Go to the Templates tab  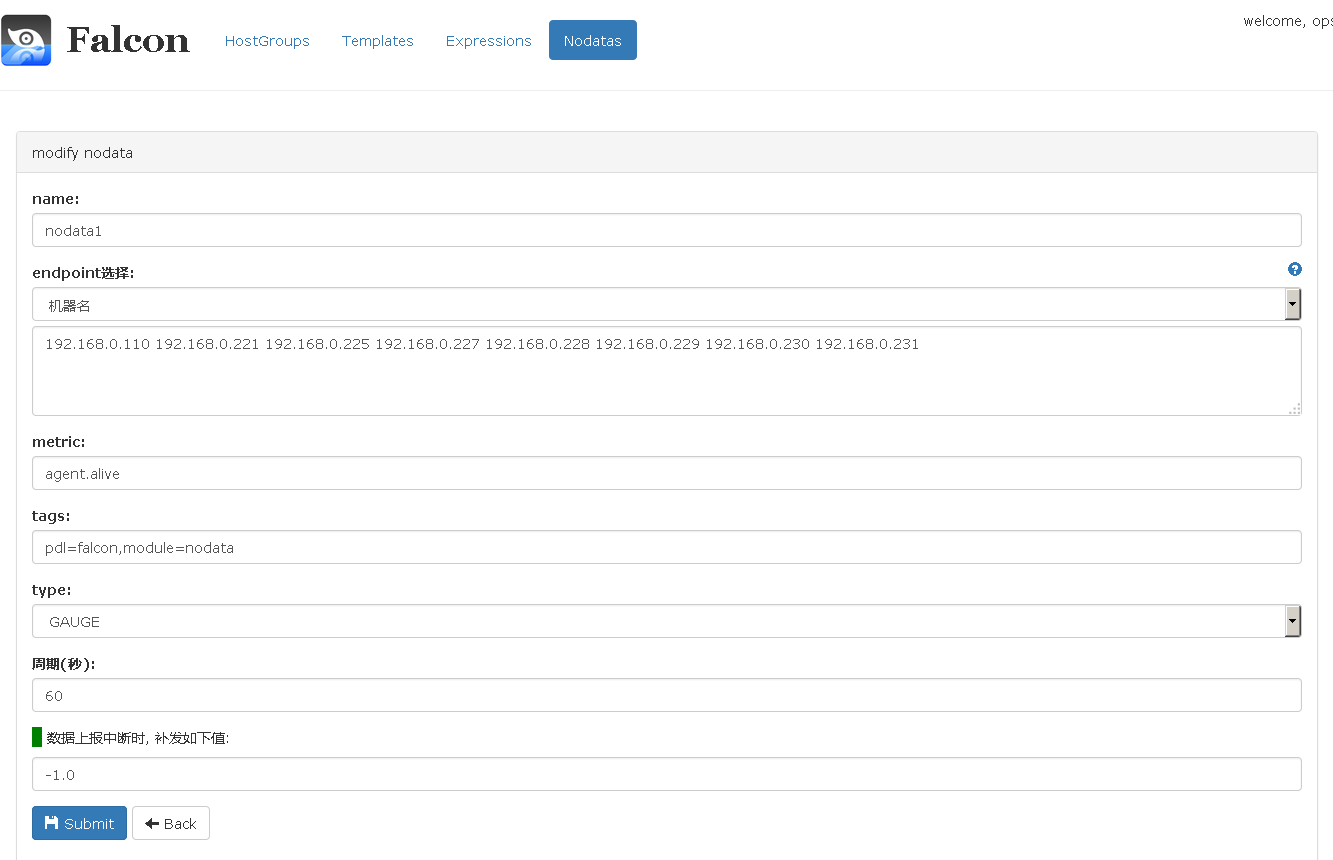[378, 41]
